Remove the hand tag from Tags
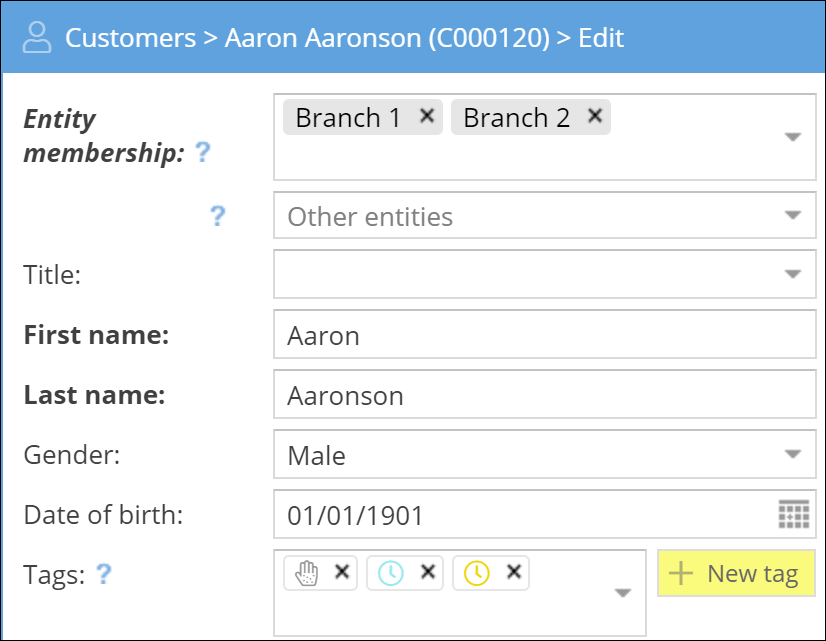Viewport: 826px width, 641px height. pos(342,572)
